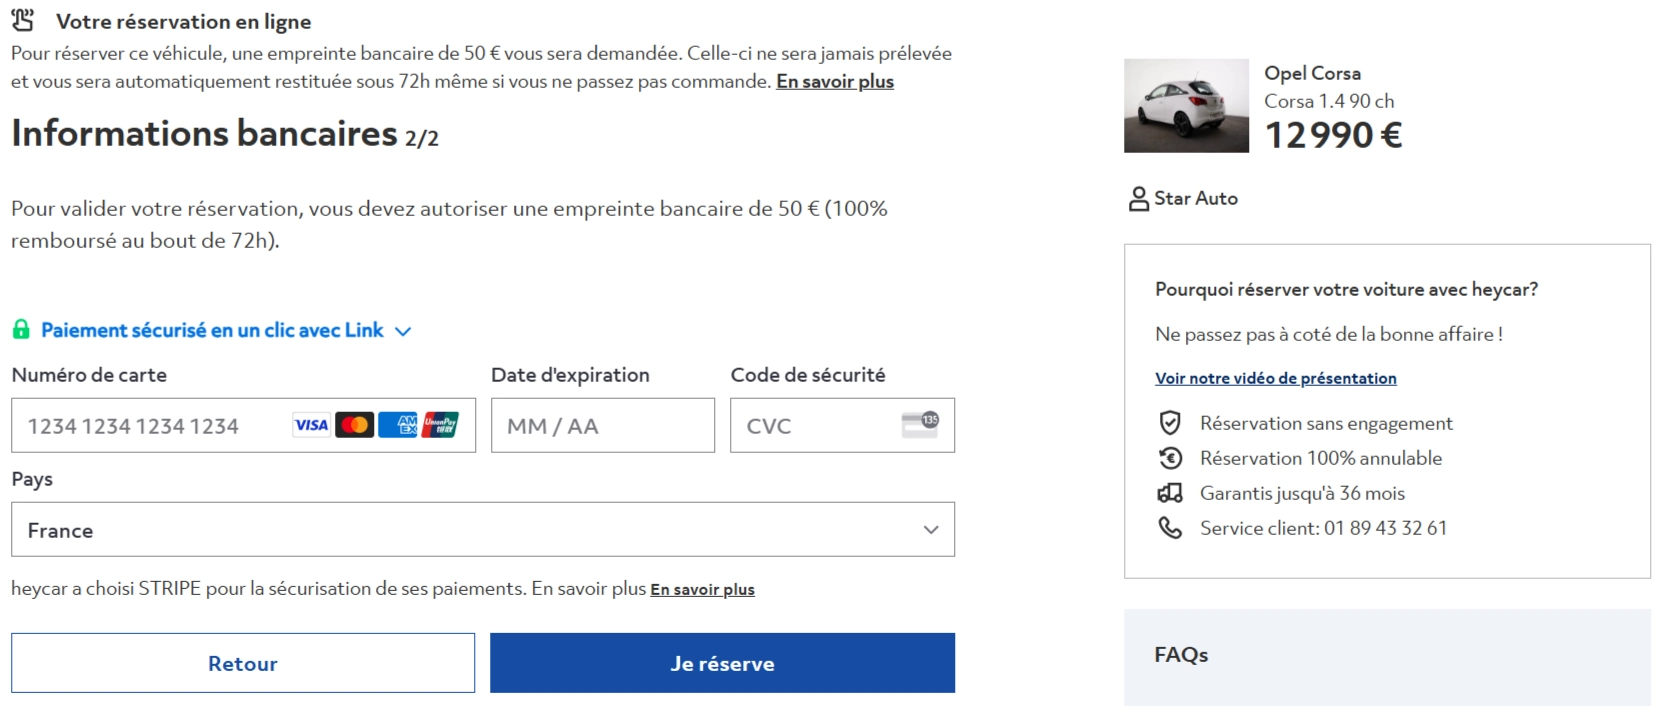Click the euro refund icon for Réservation annulable

[x=1169, y=458]
